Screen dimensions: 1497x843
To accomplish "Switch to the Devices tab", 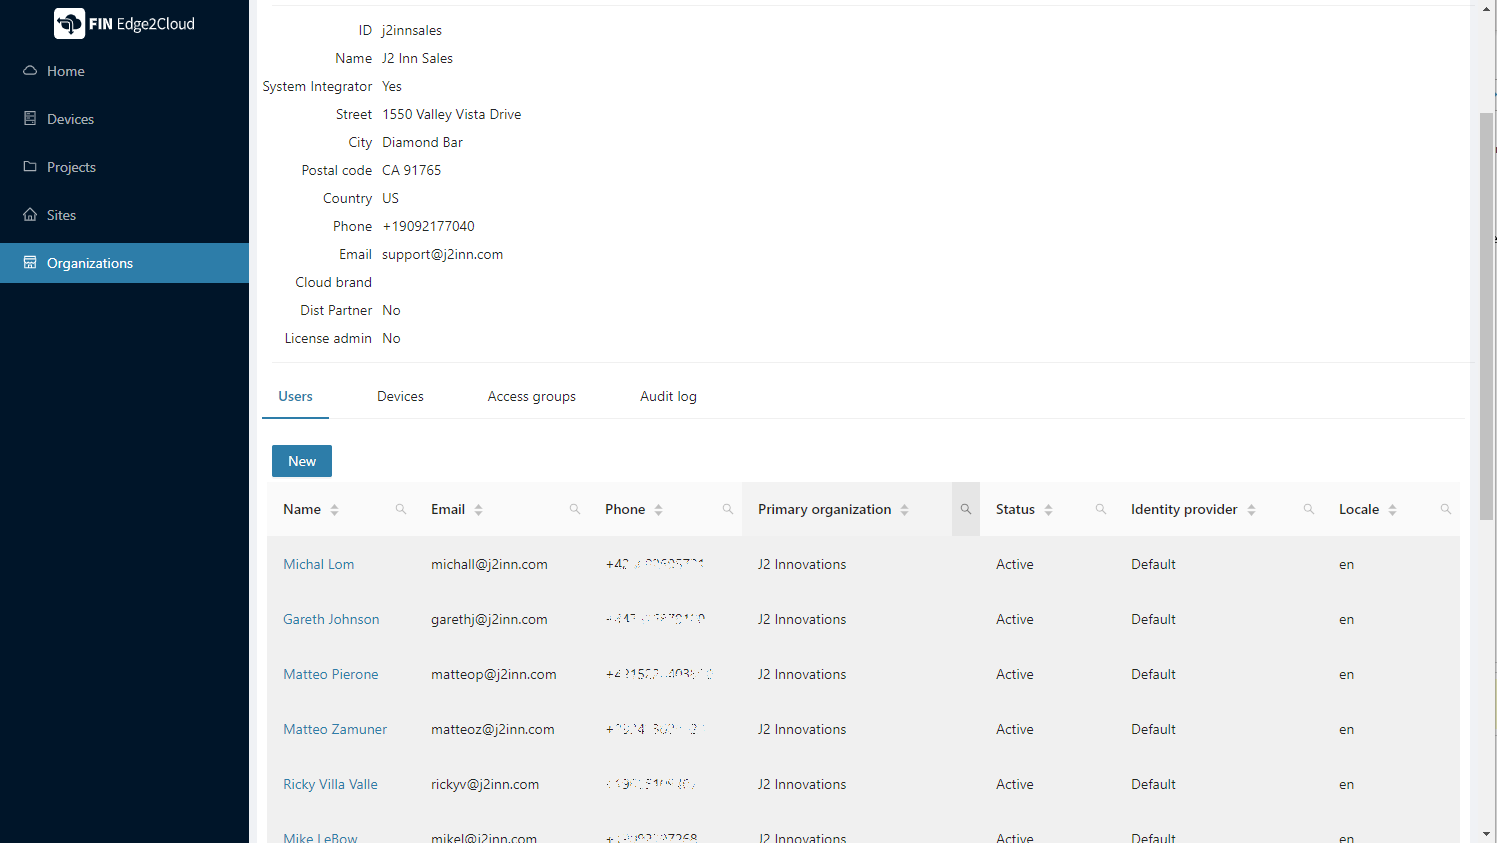I will tap(400, 396).
